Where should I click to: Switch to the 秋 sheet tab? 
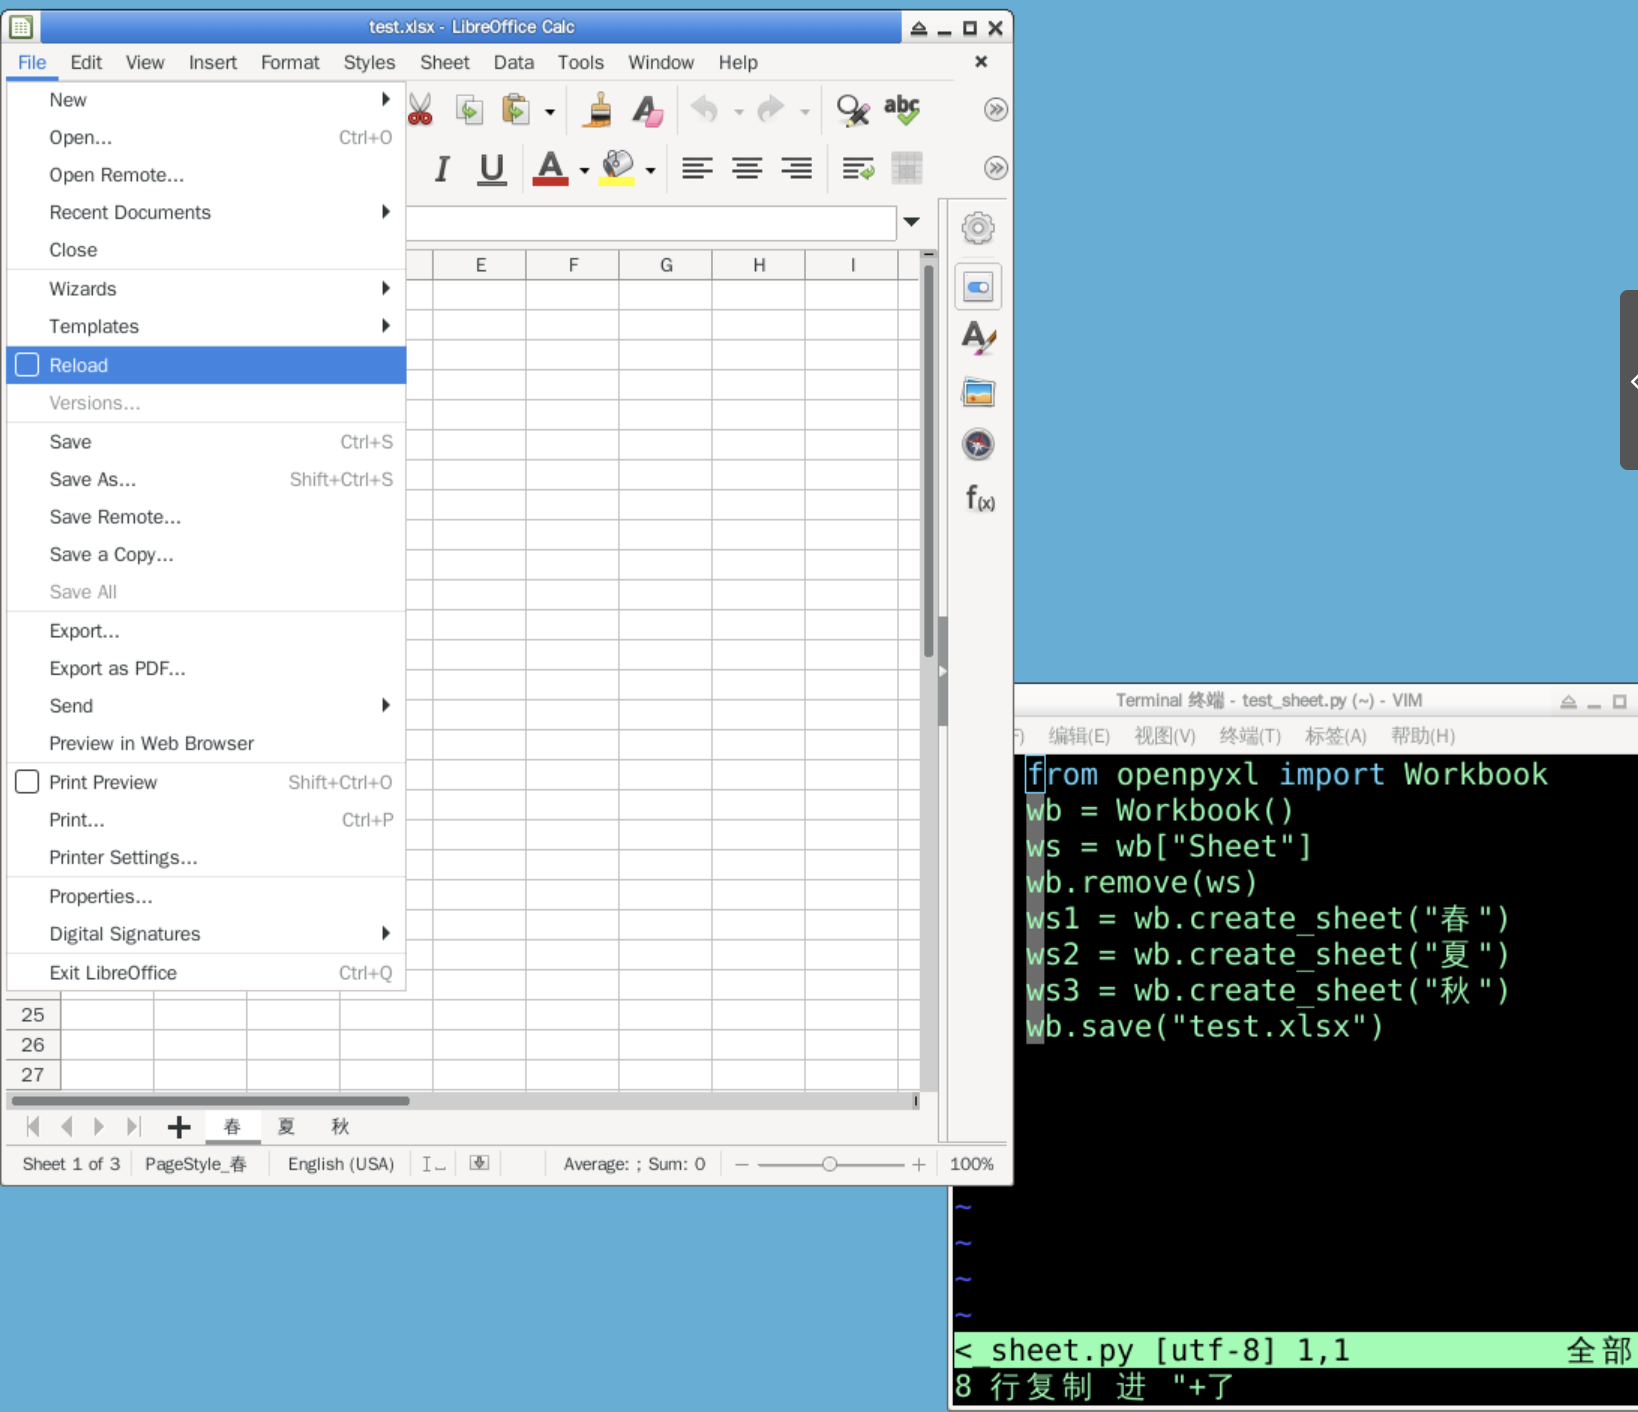340,1127
